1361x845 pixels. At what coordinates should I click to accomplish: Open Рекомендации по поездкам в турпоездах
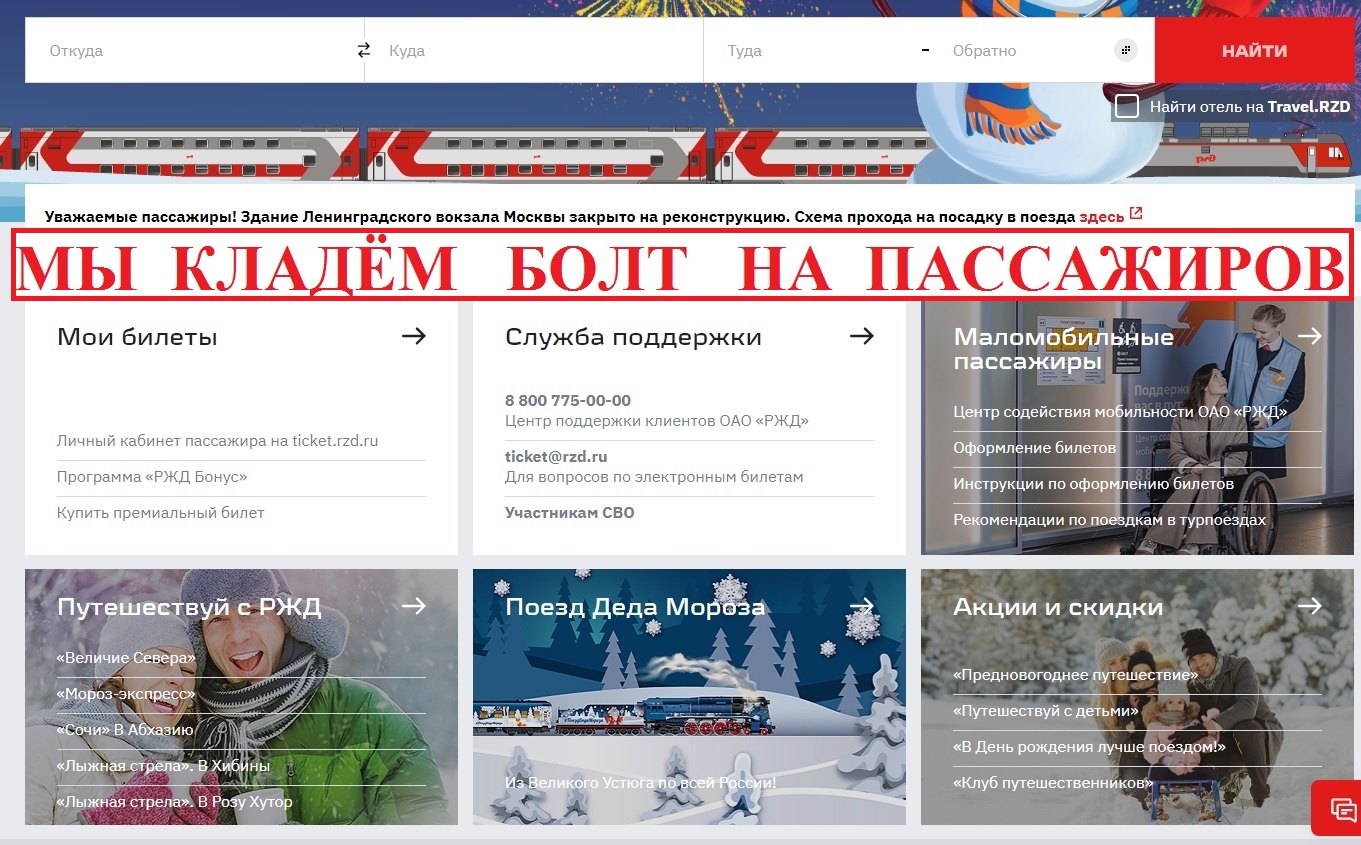click(x=1110, y=520)
